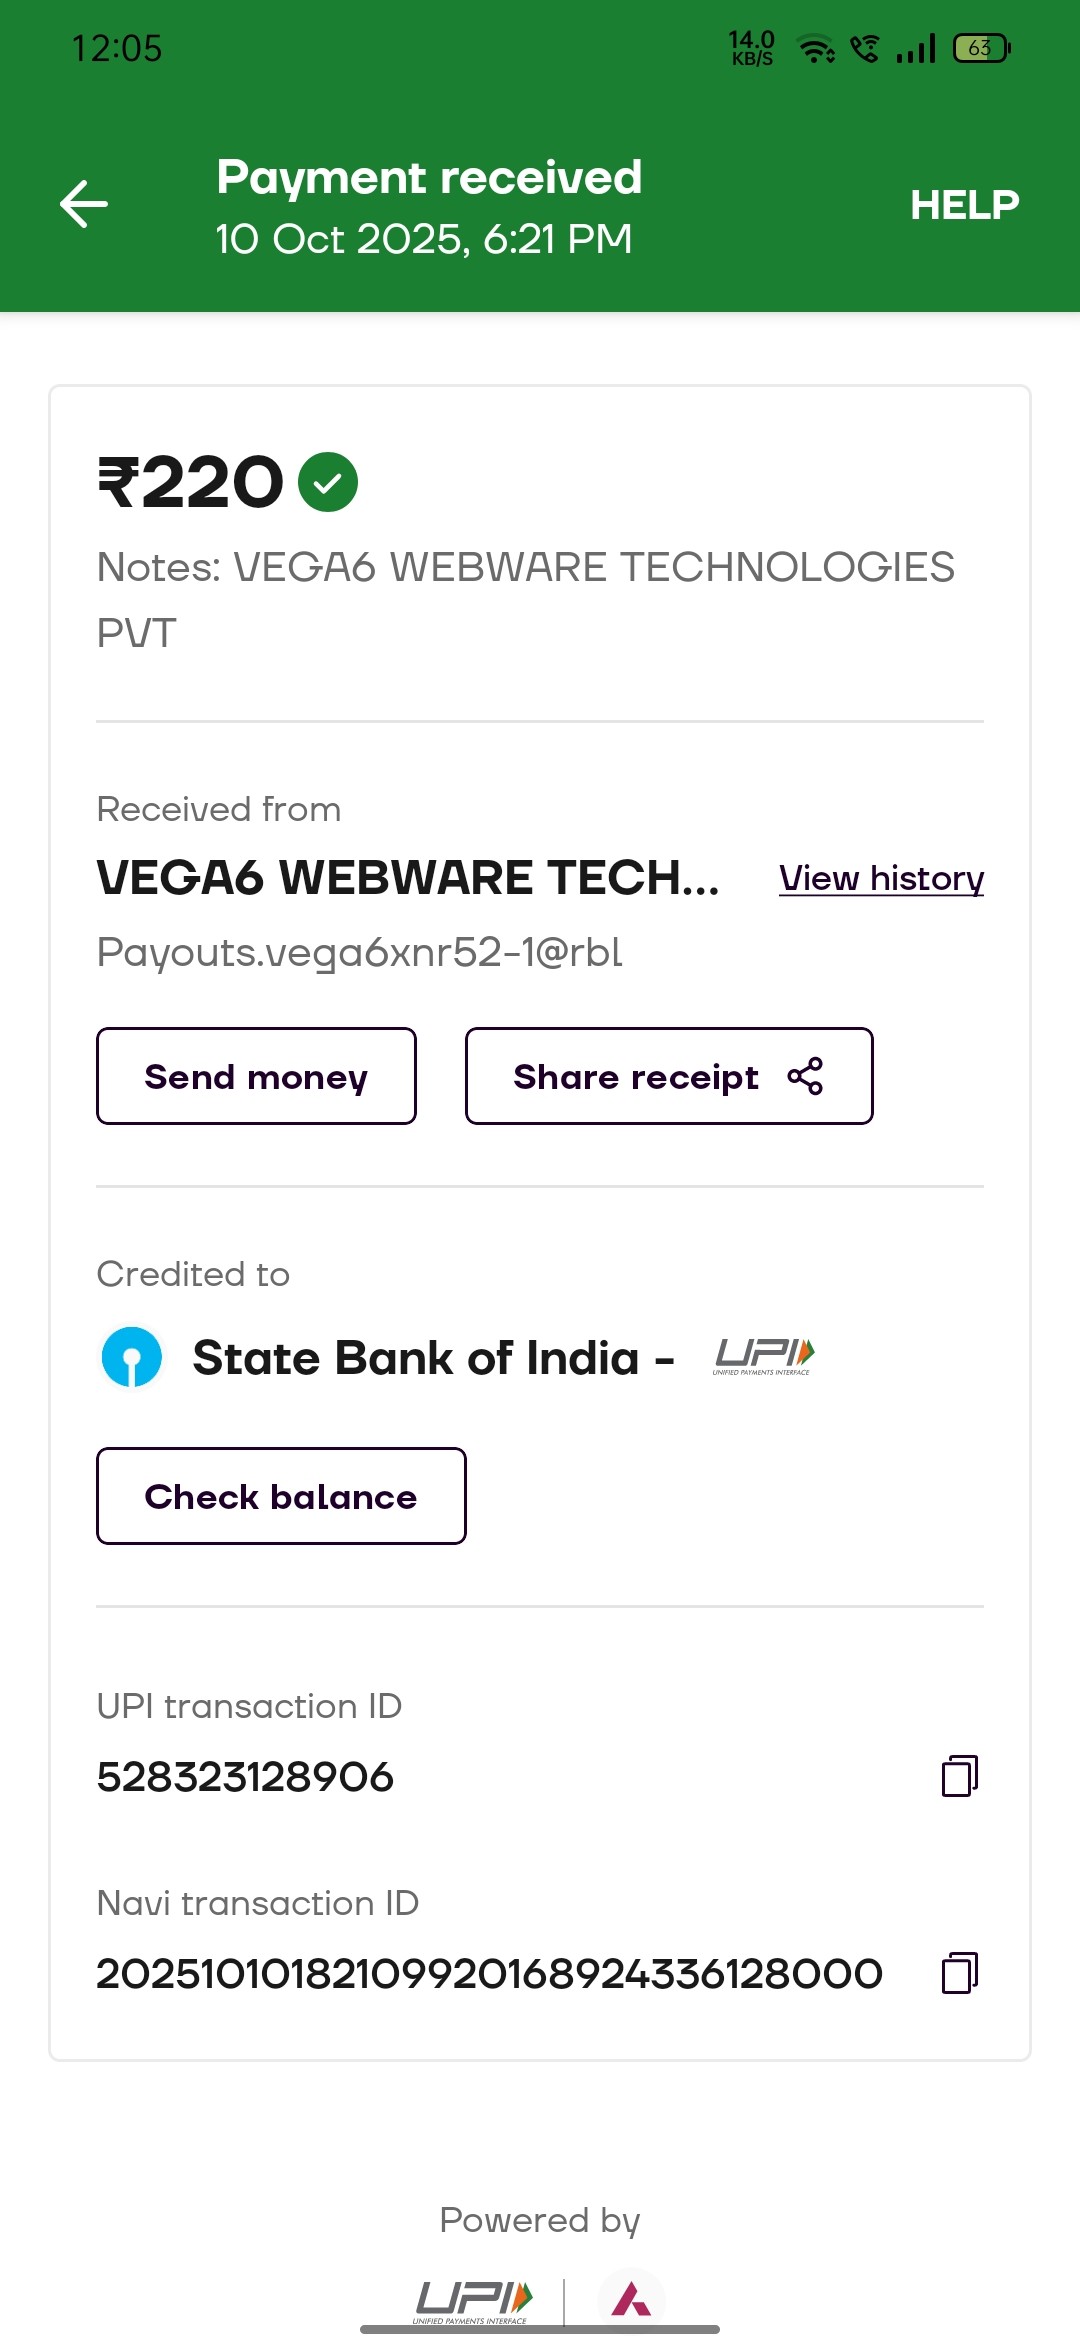Open View history link

coord(881,878)
